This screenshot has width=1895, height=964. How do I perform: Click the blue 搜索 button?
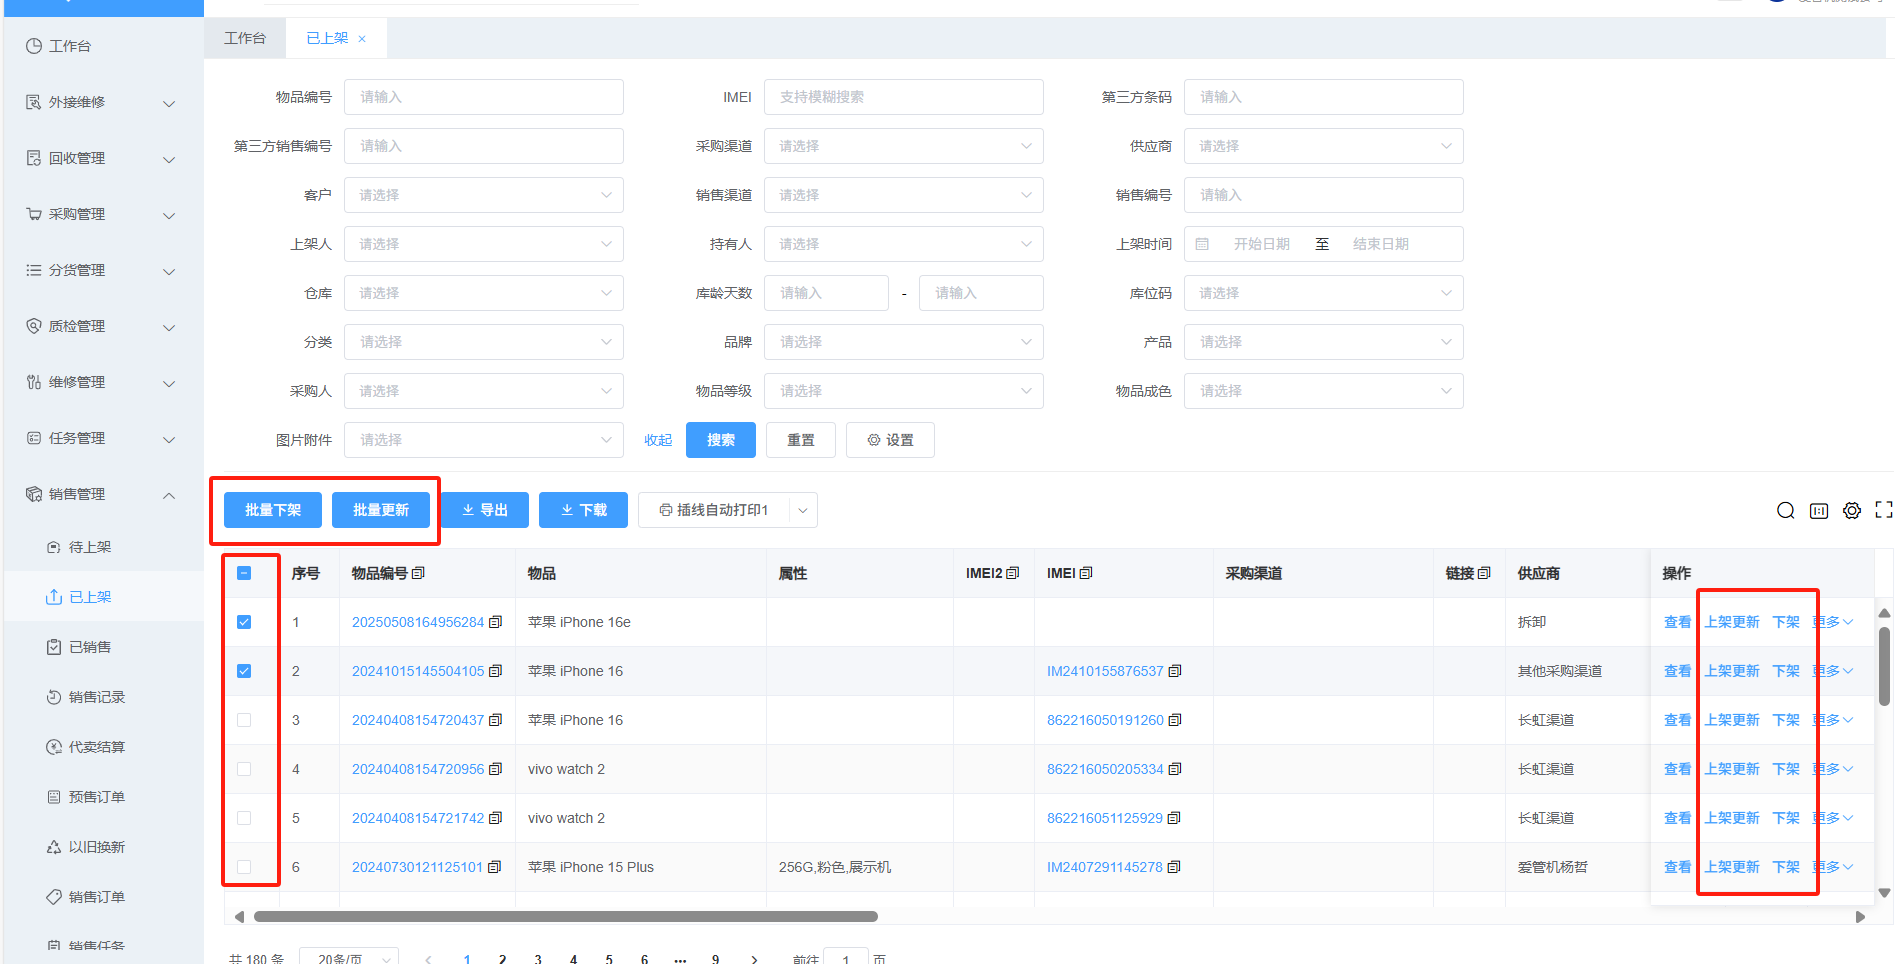tap(720, 440)
